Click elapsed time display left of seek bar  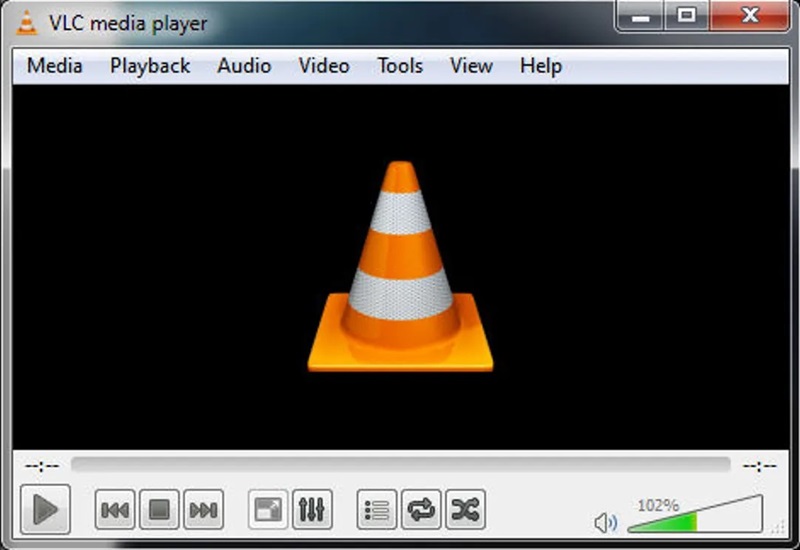42,466
